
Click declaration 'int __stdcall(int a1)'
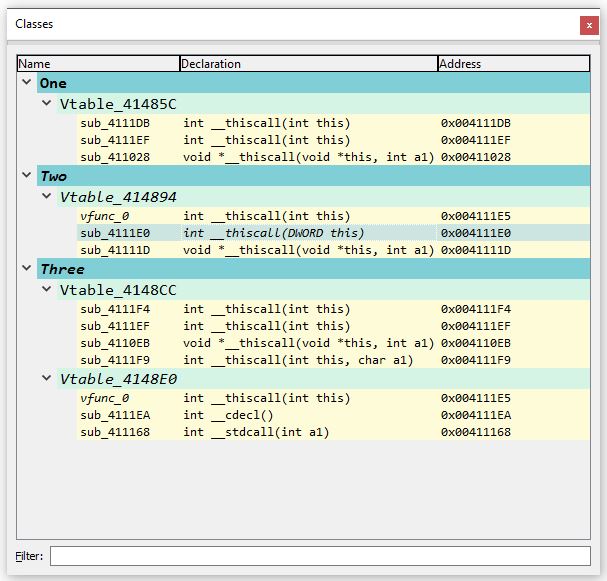256,432
